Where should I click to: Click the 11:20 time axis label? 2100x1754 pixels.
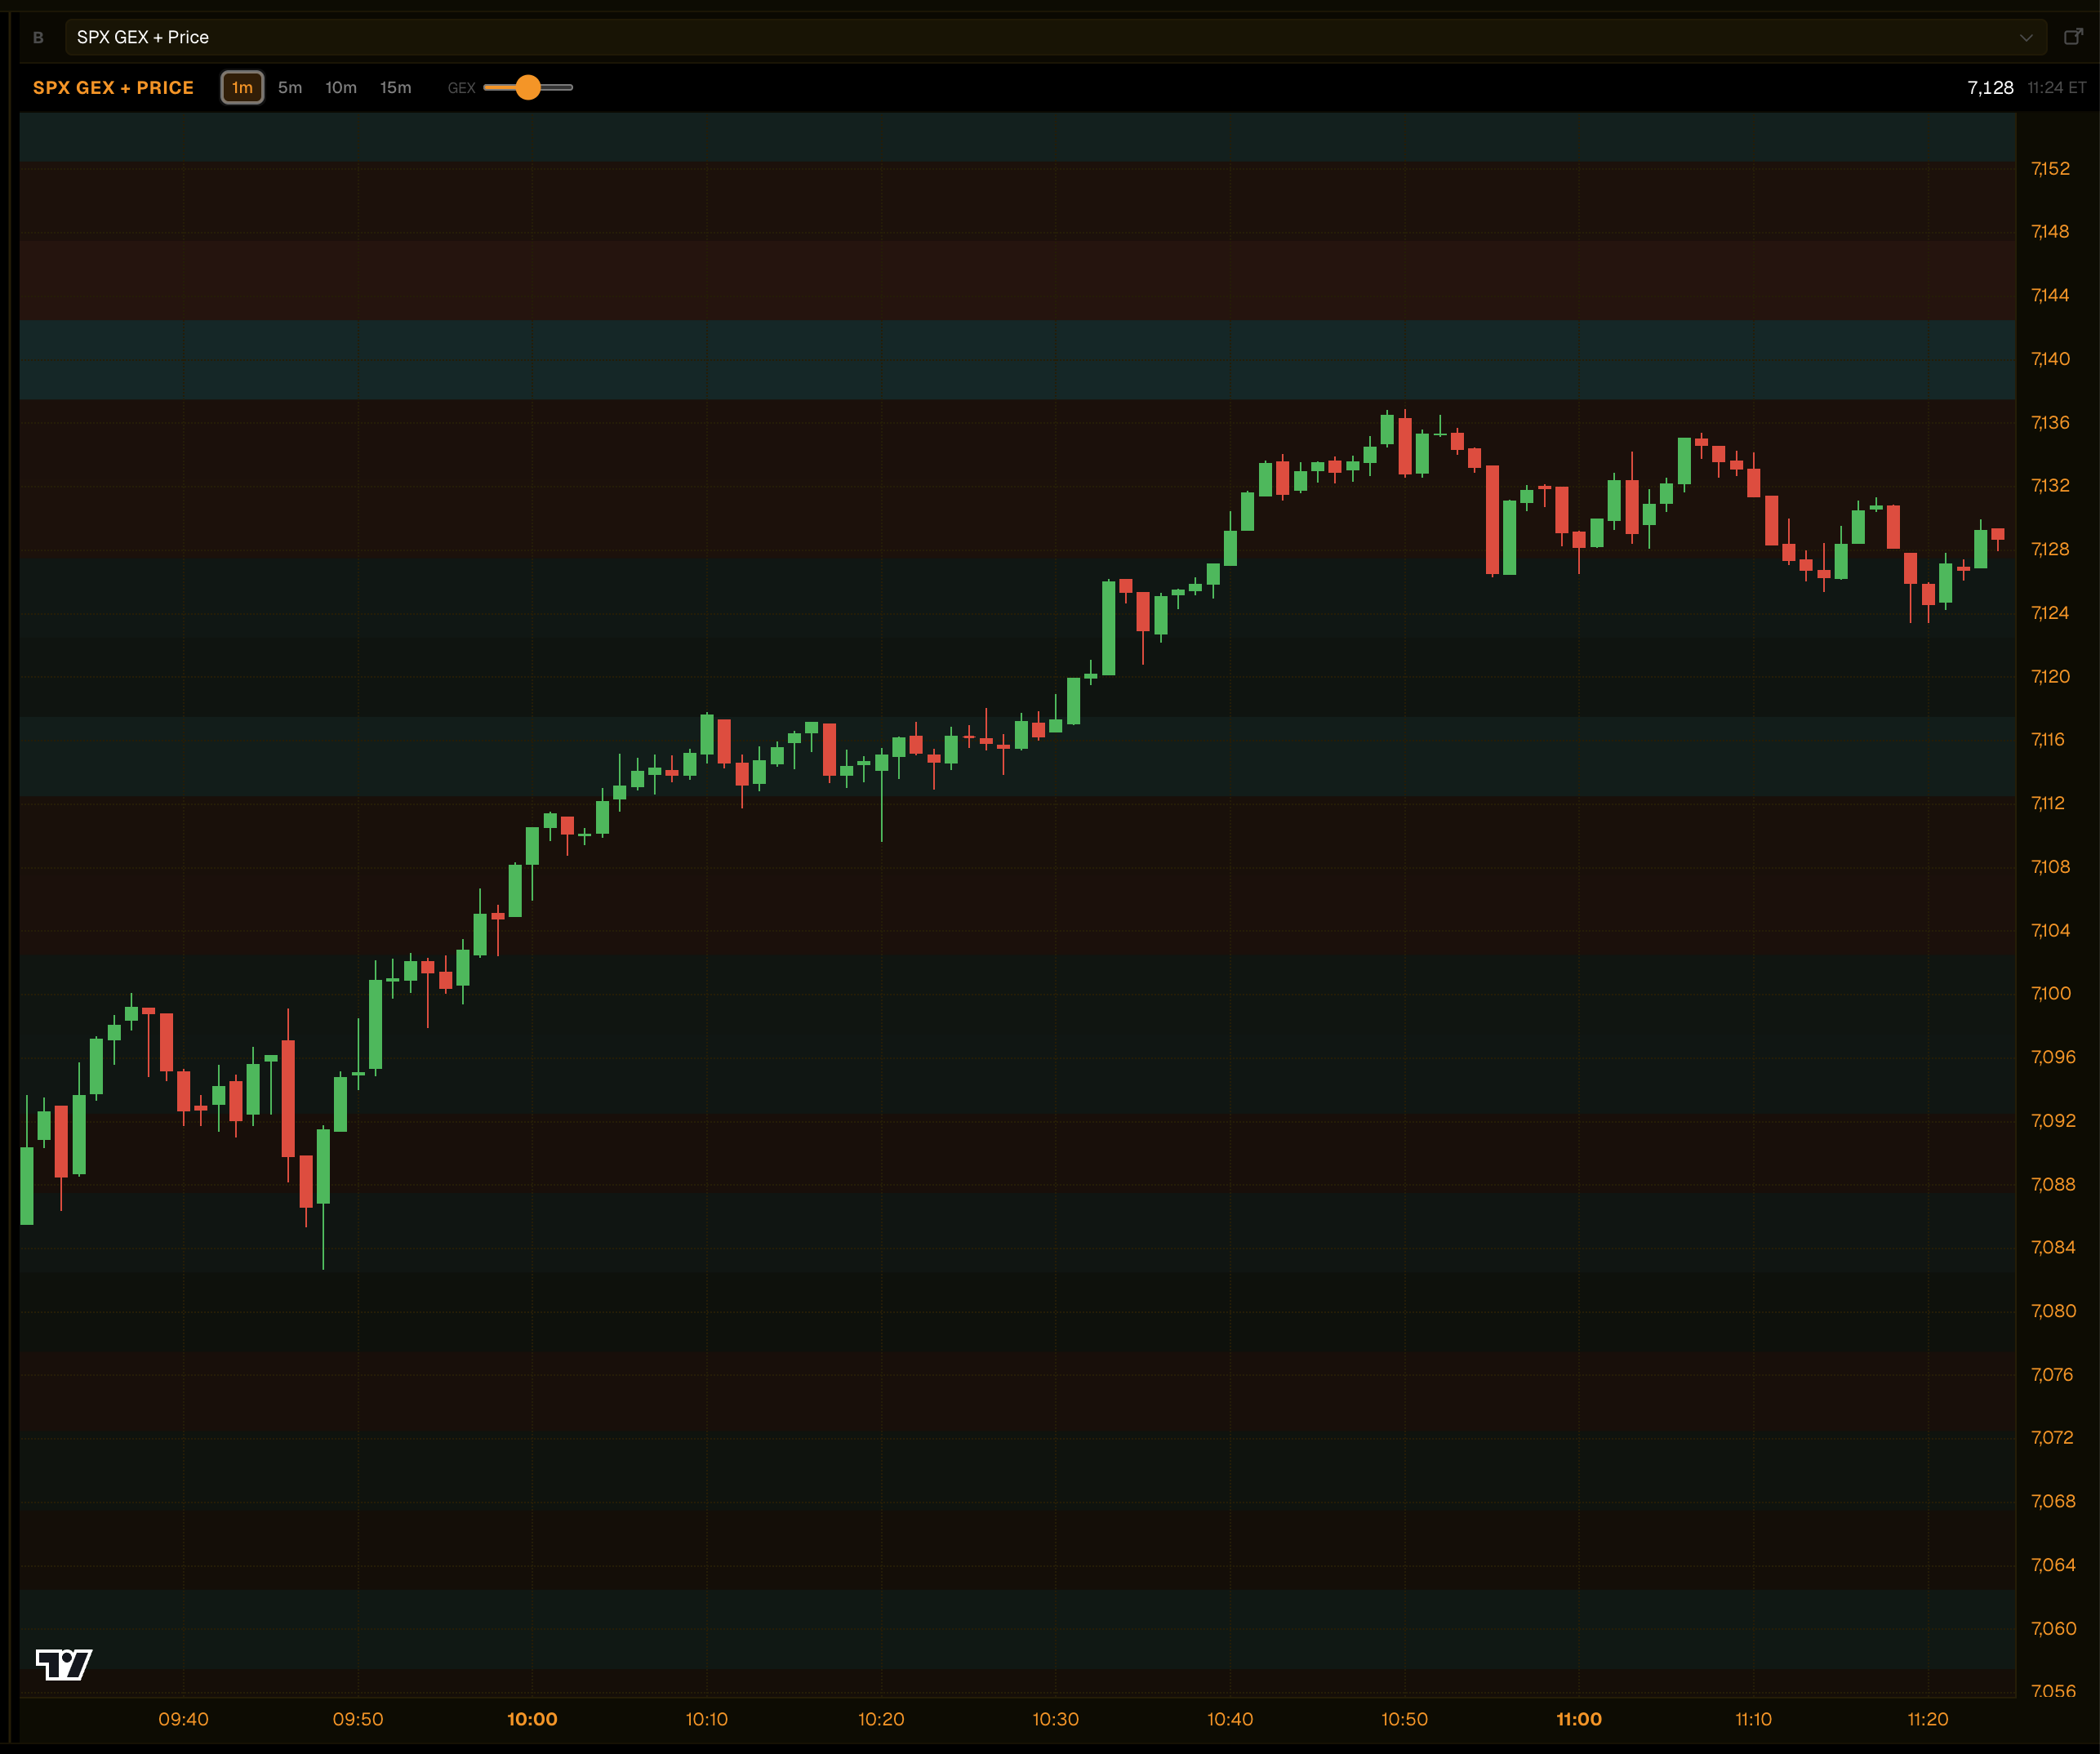coord(1928,1719)
